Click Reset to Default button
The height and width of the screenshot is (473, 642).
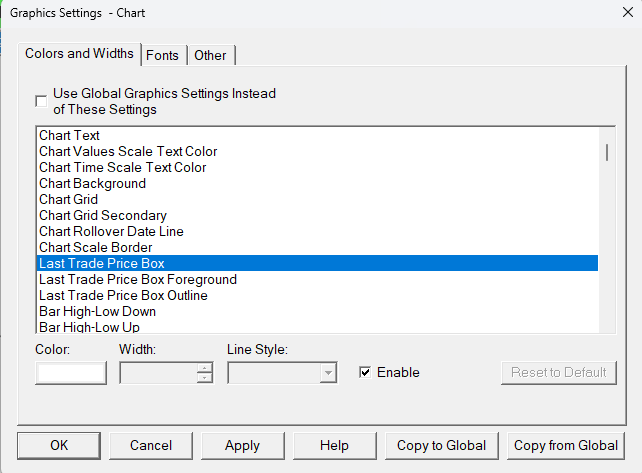[558, 373]
